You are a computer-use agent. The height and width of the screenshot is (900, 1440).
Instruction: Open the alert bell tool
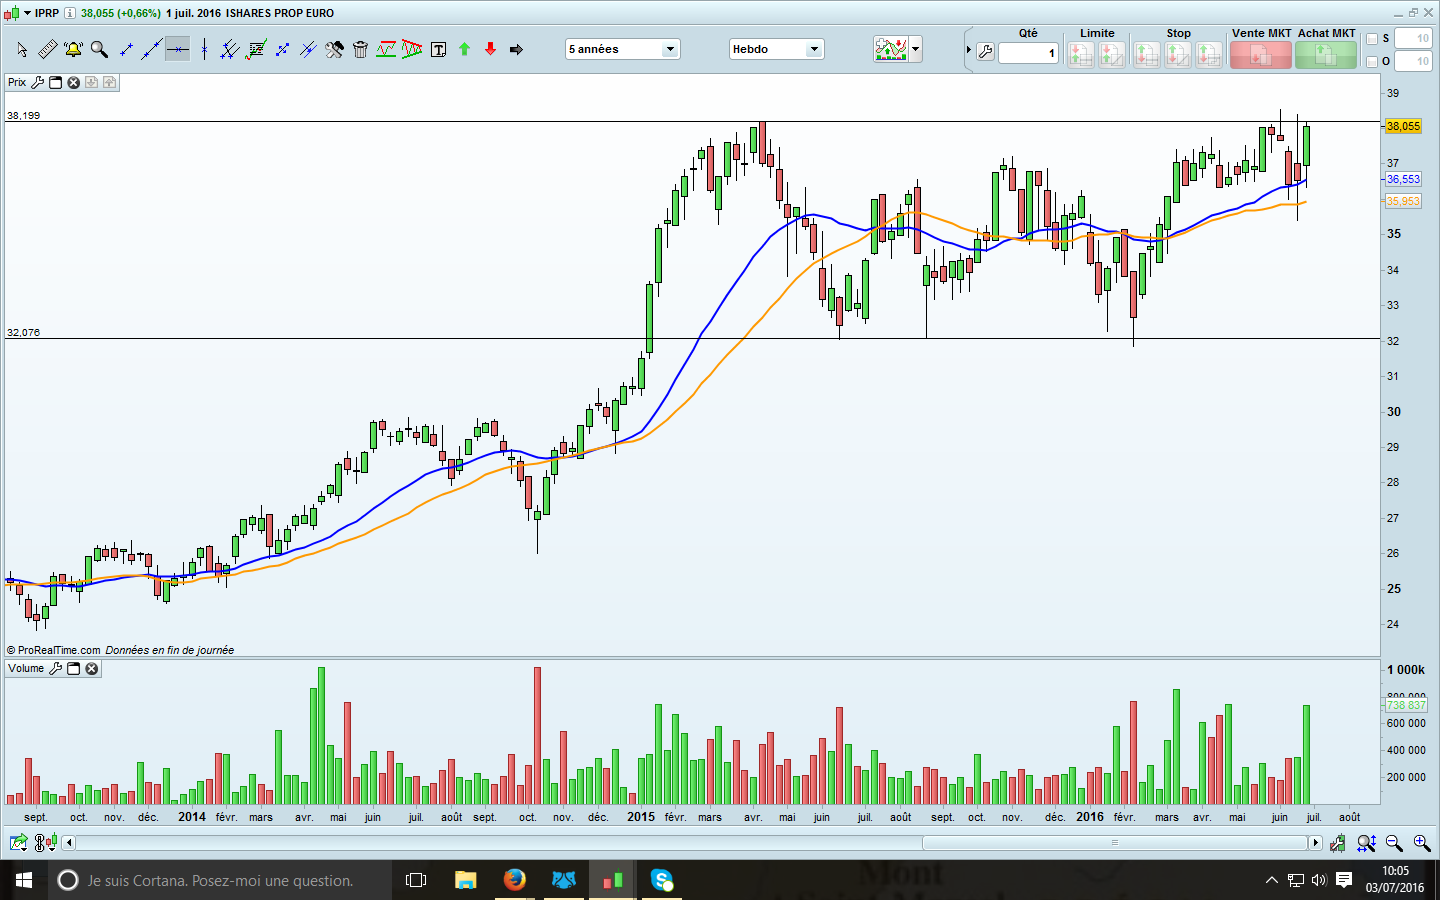[73, 49]
